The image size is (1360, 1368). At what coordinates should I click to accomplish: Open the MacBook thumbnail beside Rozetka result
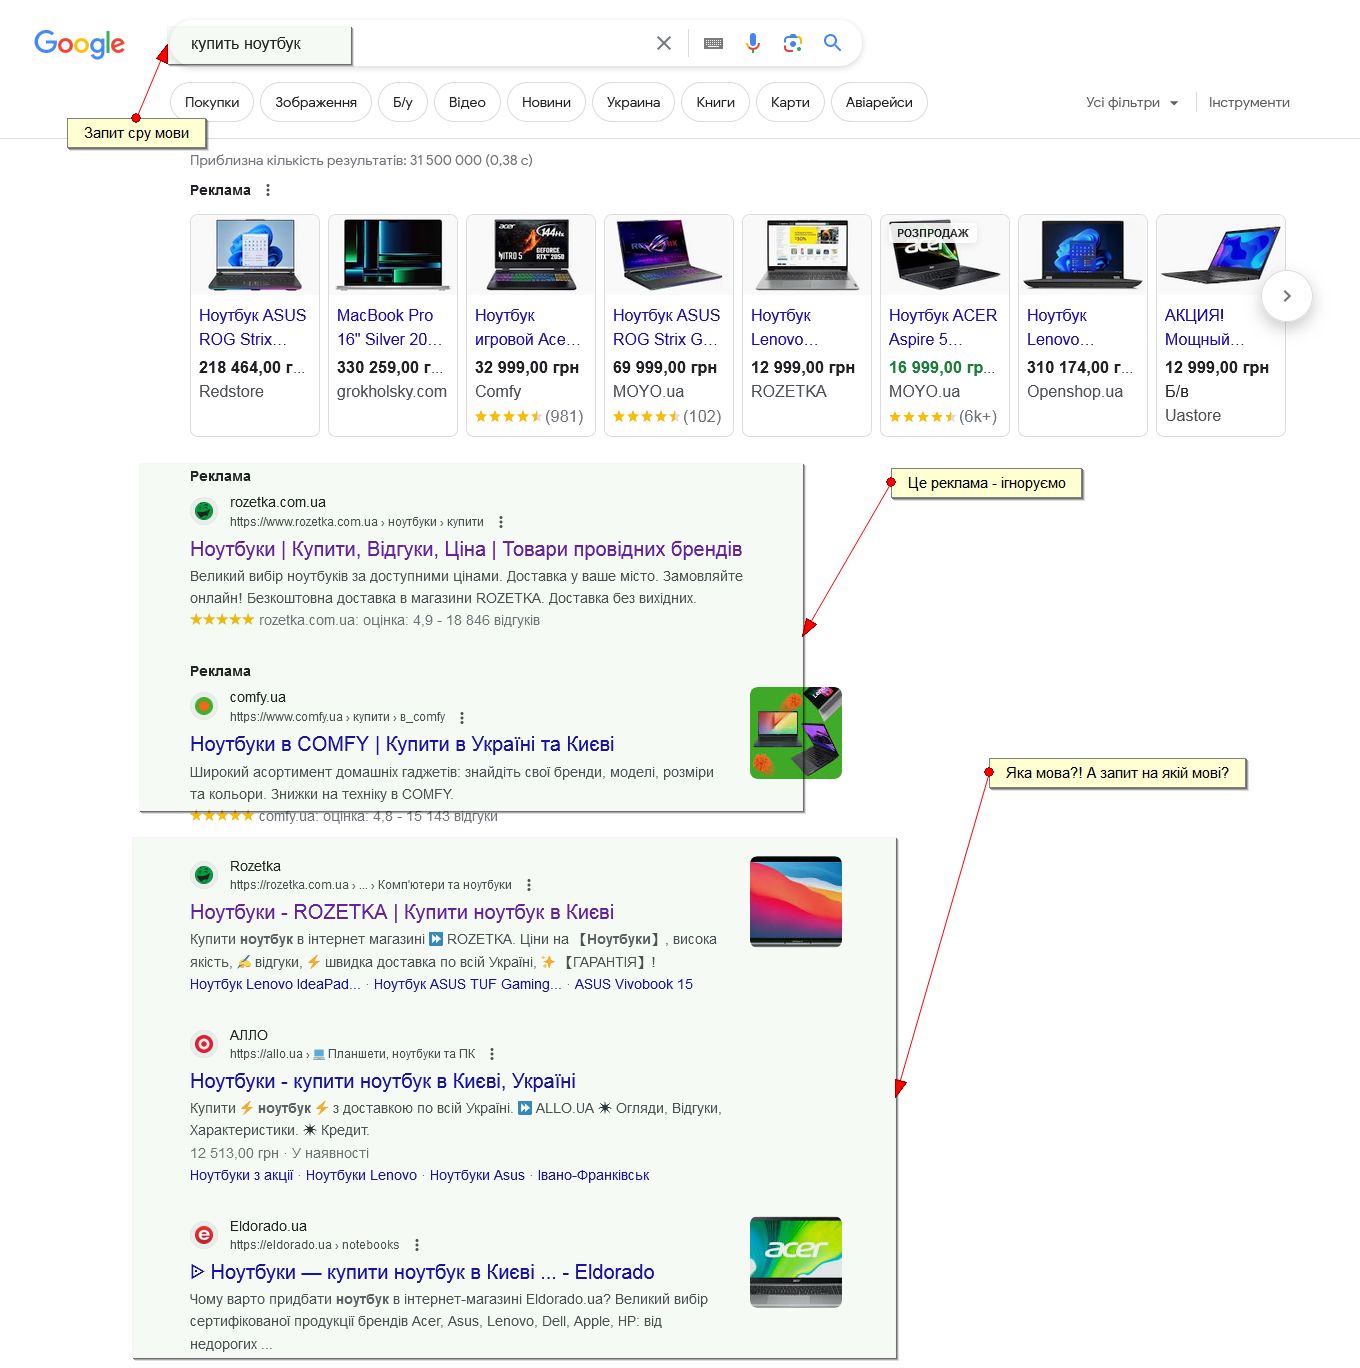796,902
